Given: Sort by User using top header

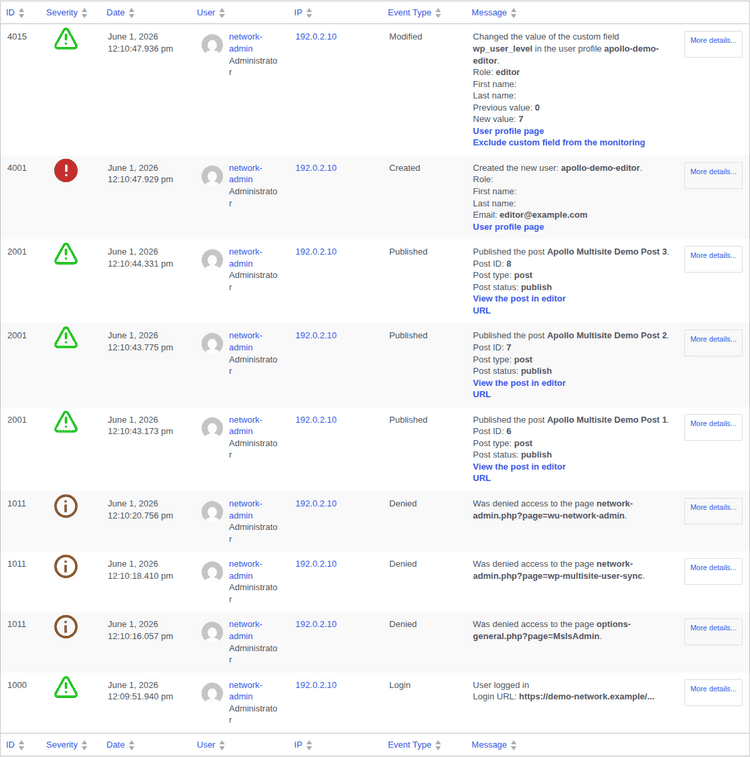Looking at the screenshot, I should pyautogui.click(x=210, y=13).
